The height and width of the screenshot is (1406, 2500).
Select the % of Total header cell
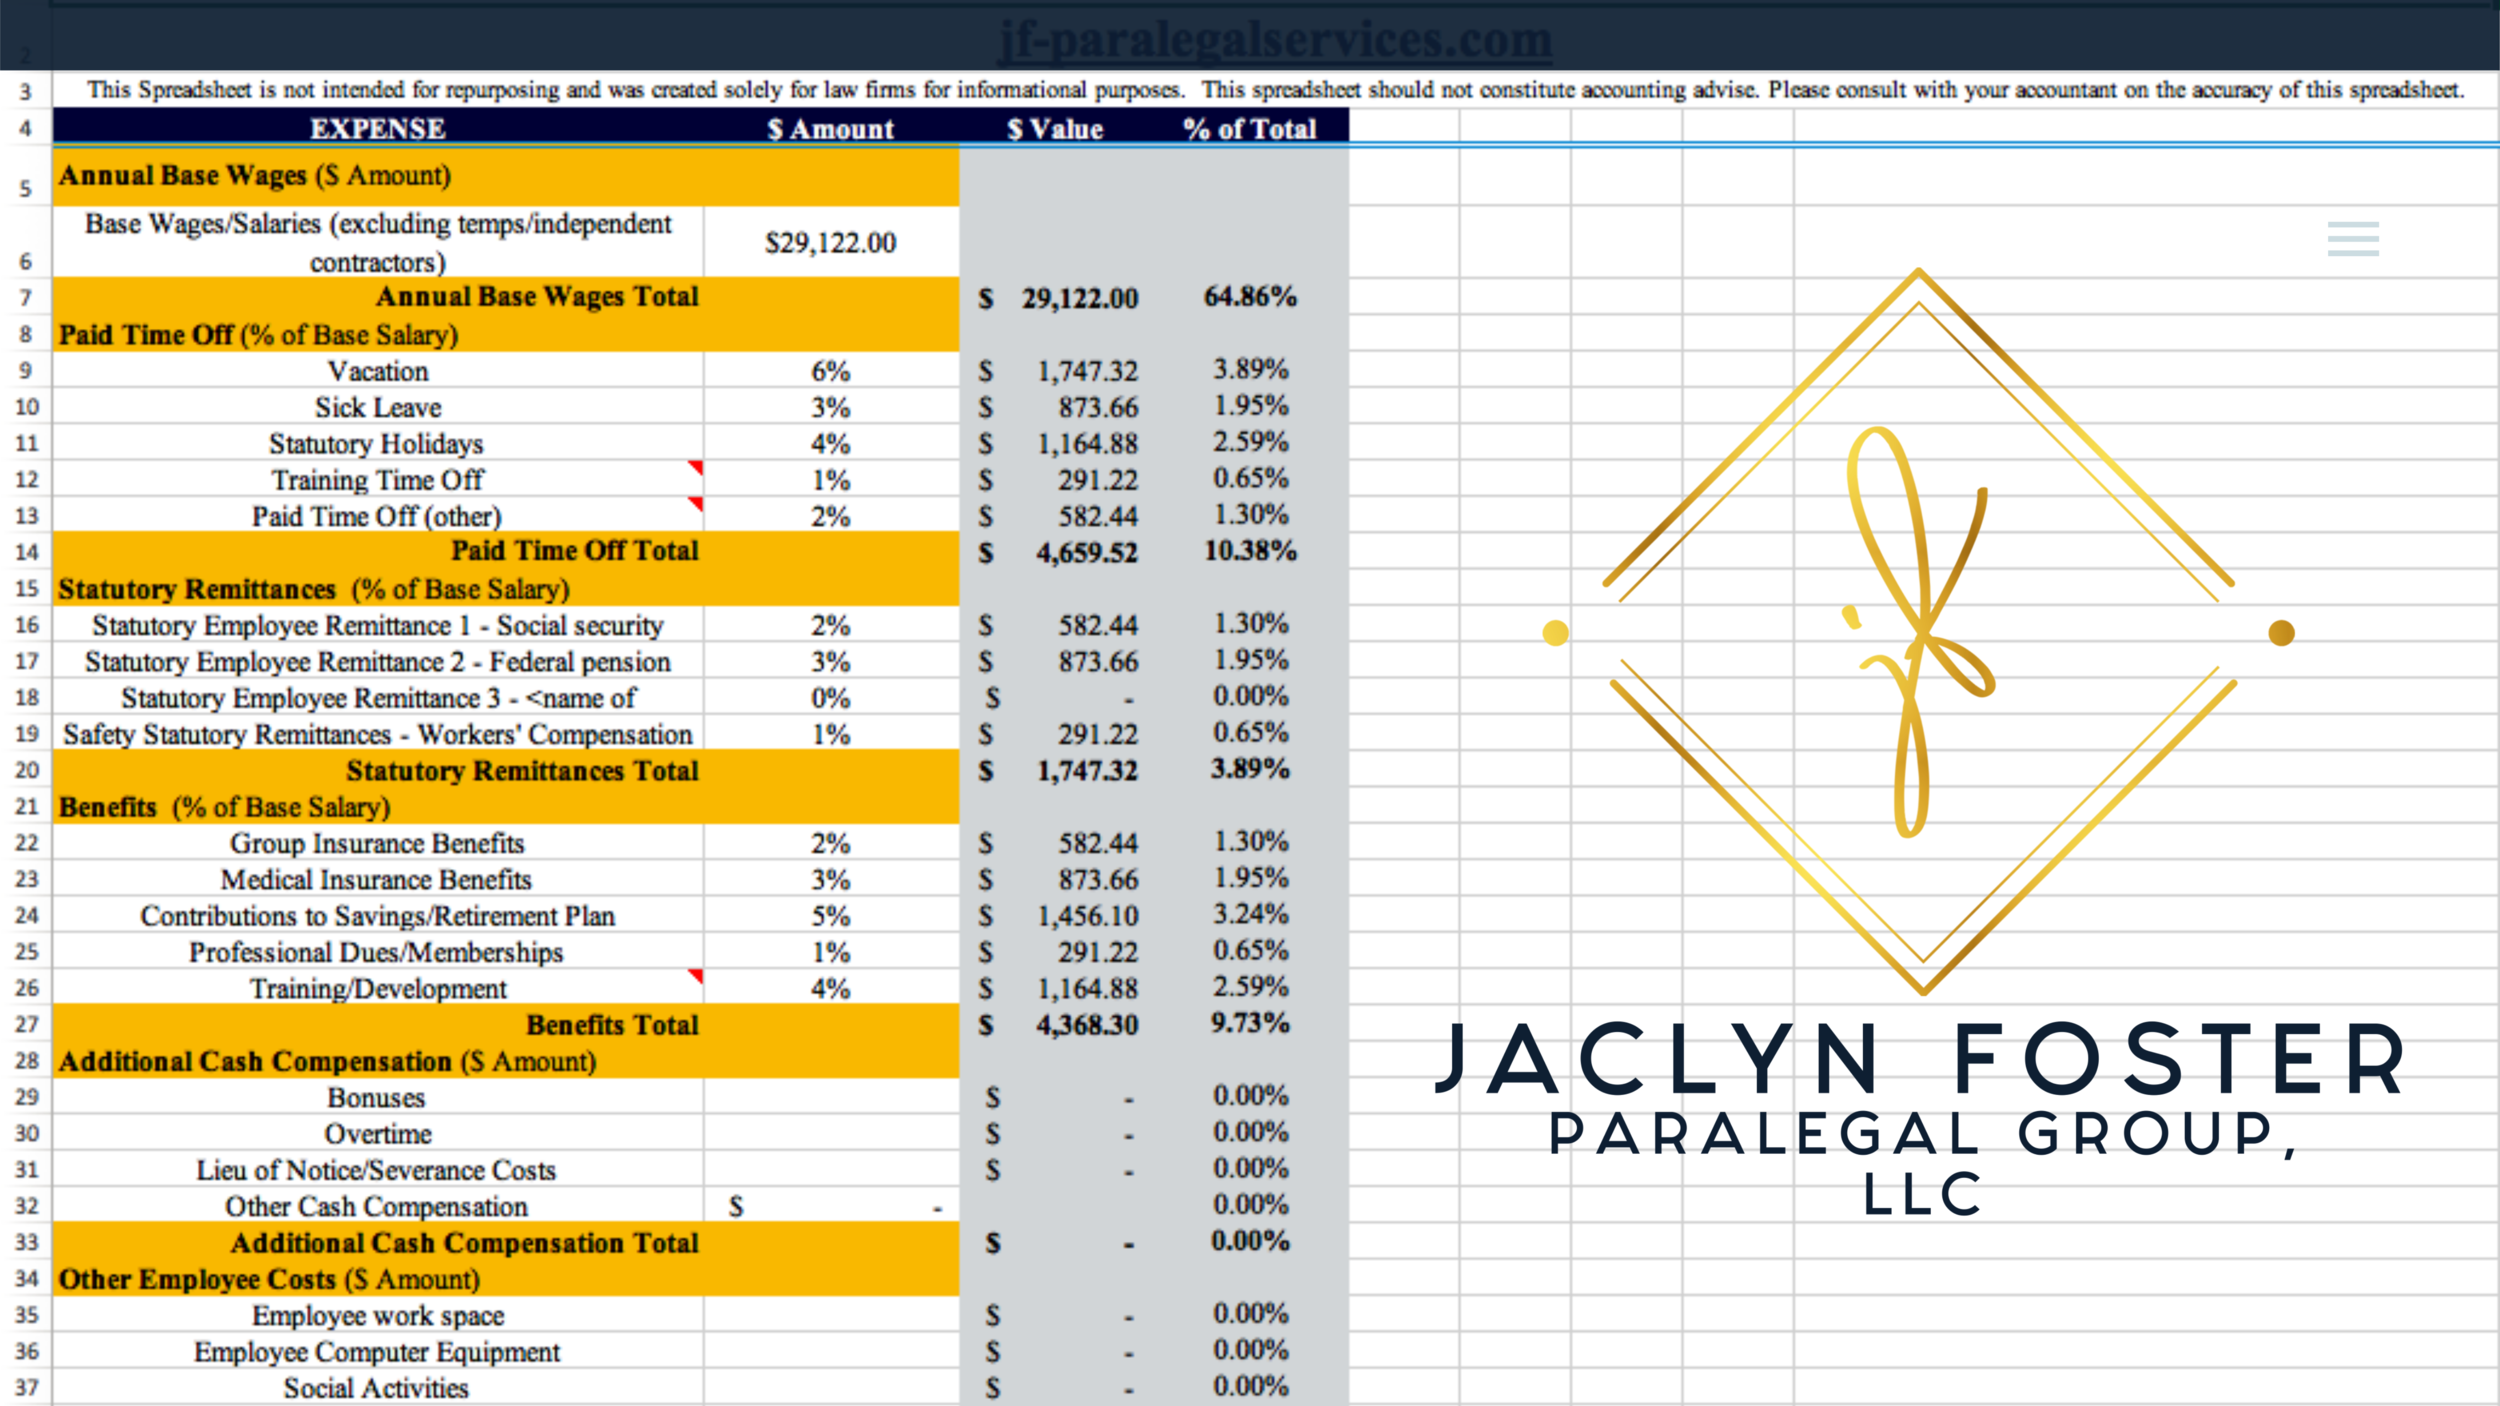[1250, 128]
